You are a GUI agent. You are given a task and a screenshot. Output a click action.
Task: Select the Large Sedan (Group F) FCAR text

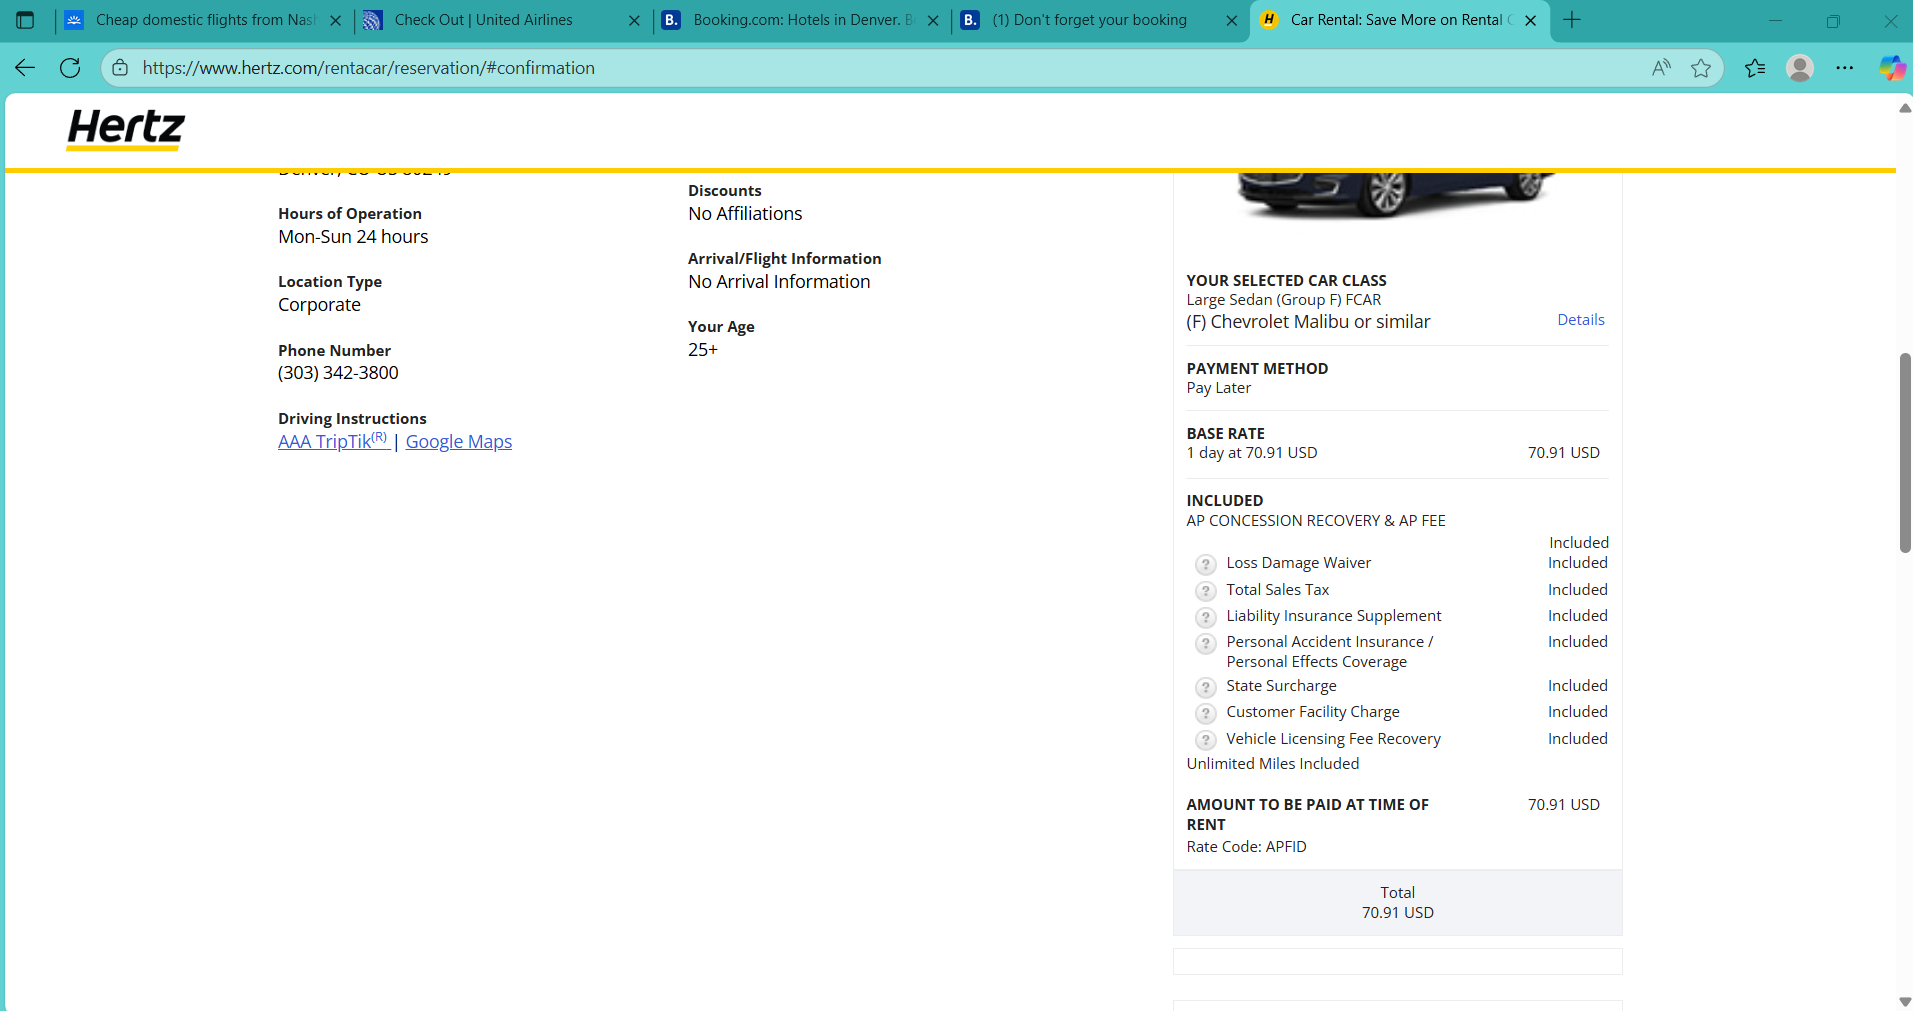pos(1284,300)
